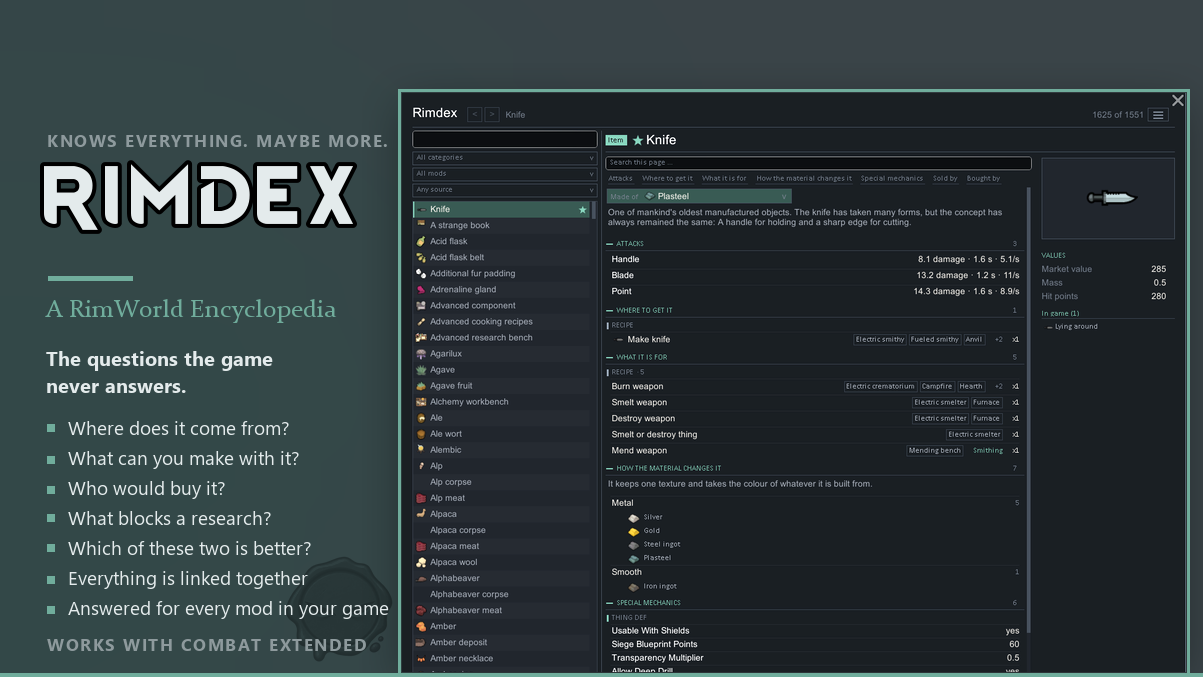Click the Alpaca meat icon
1203x677 pixels.
[421, 545]
